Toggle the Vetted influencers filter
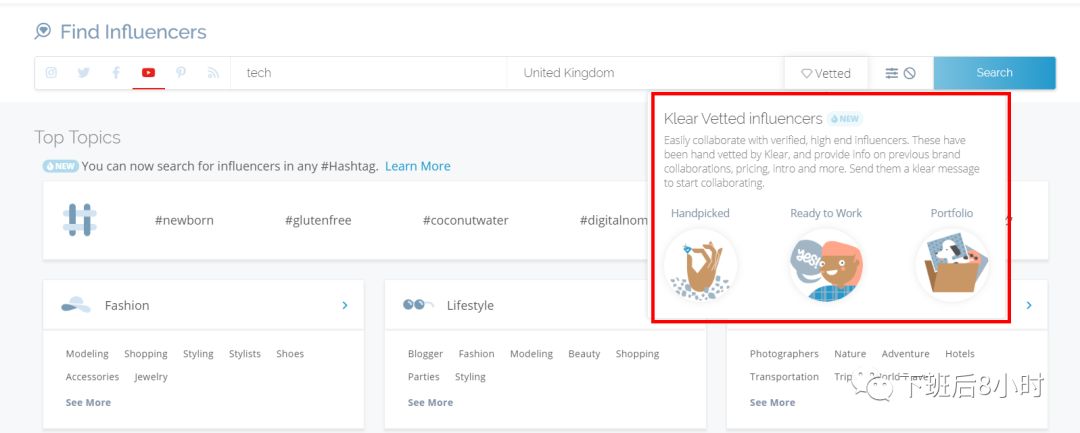 tap(826, 73)
